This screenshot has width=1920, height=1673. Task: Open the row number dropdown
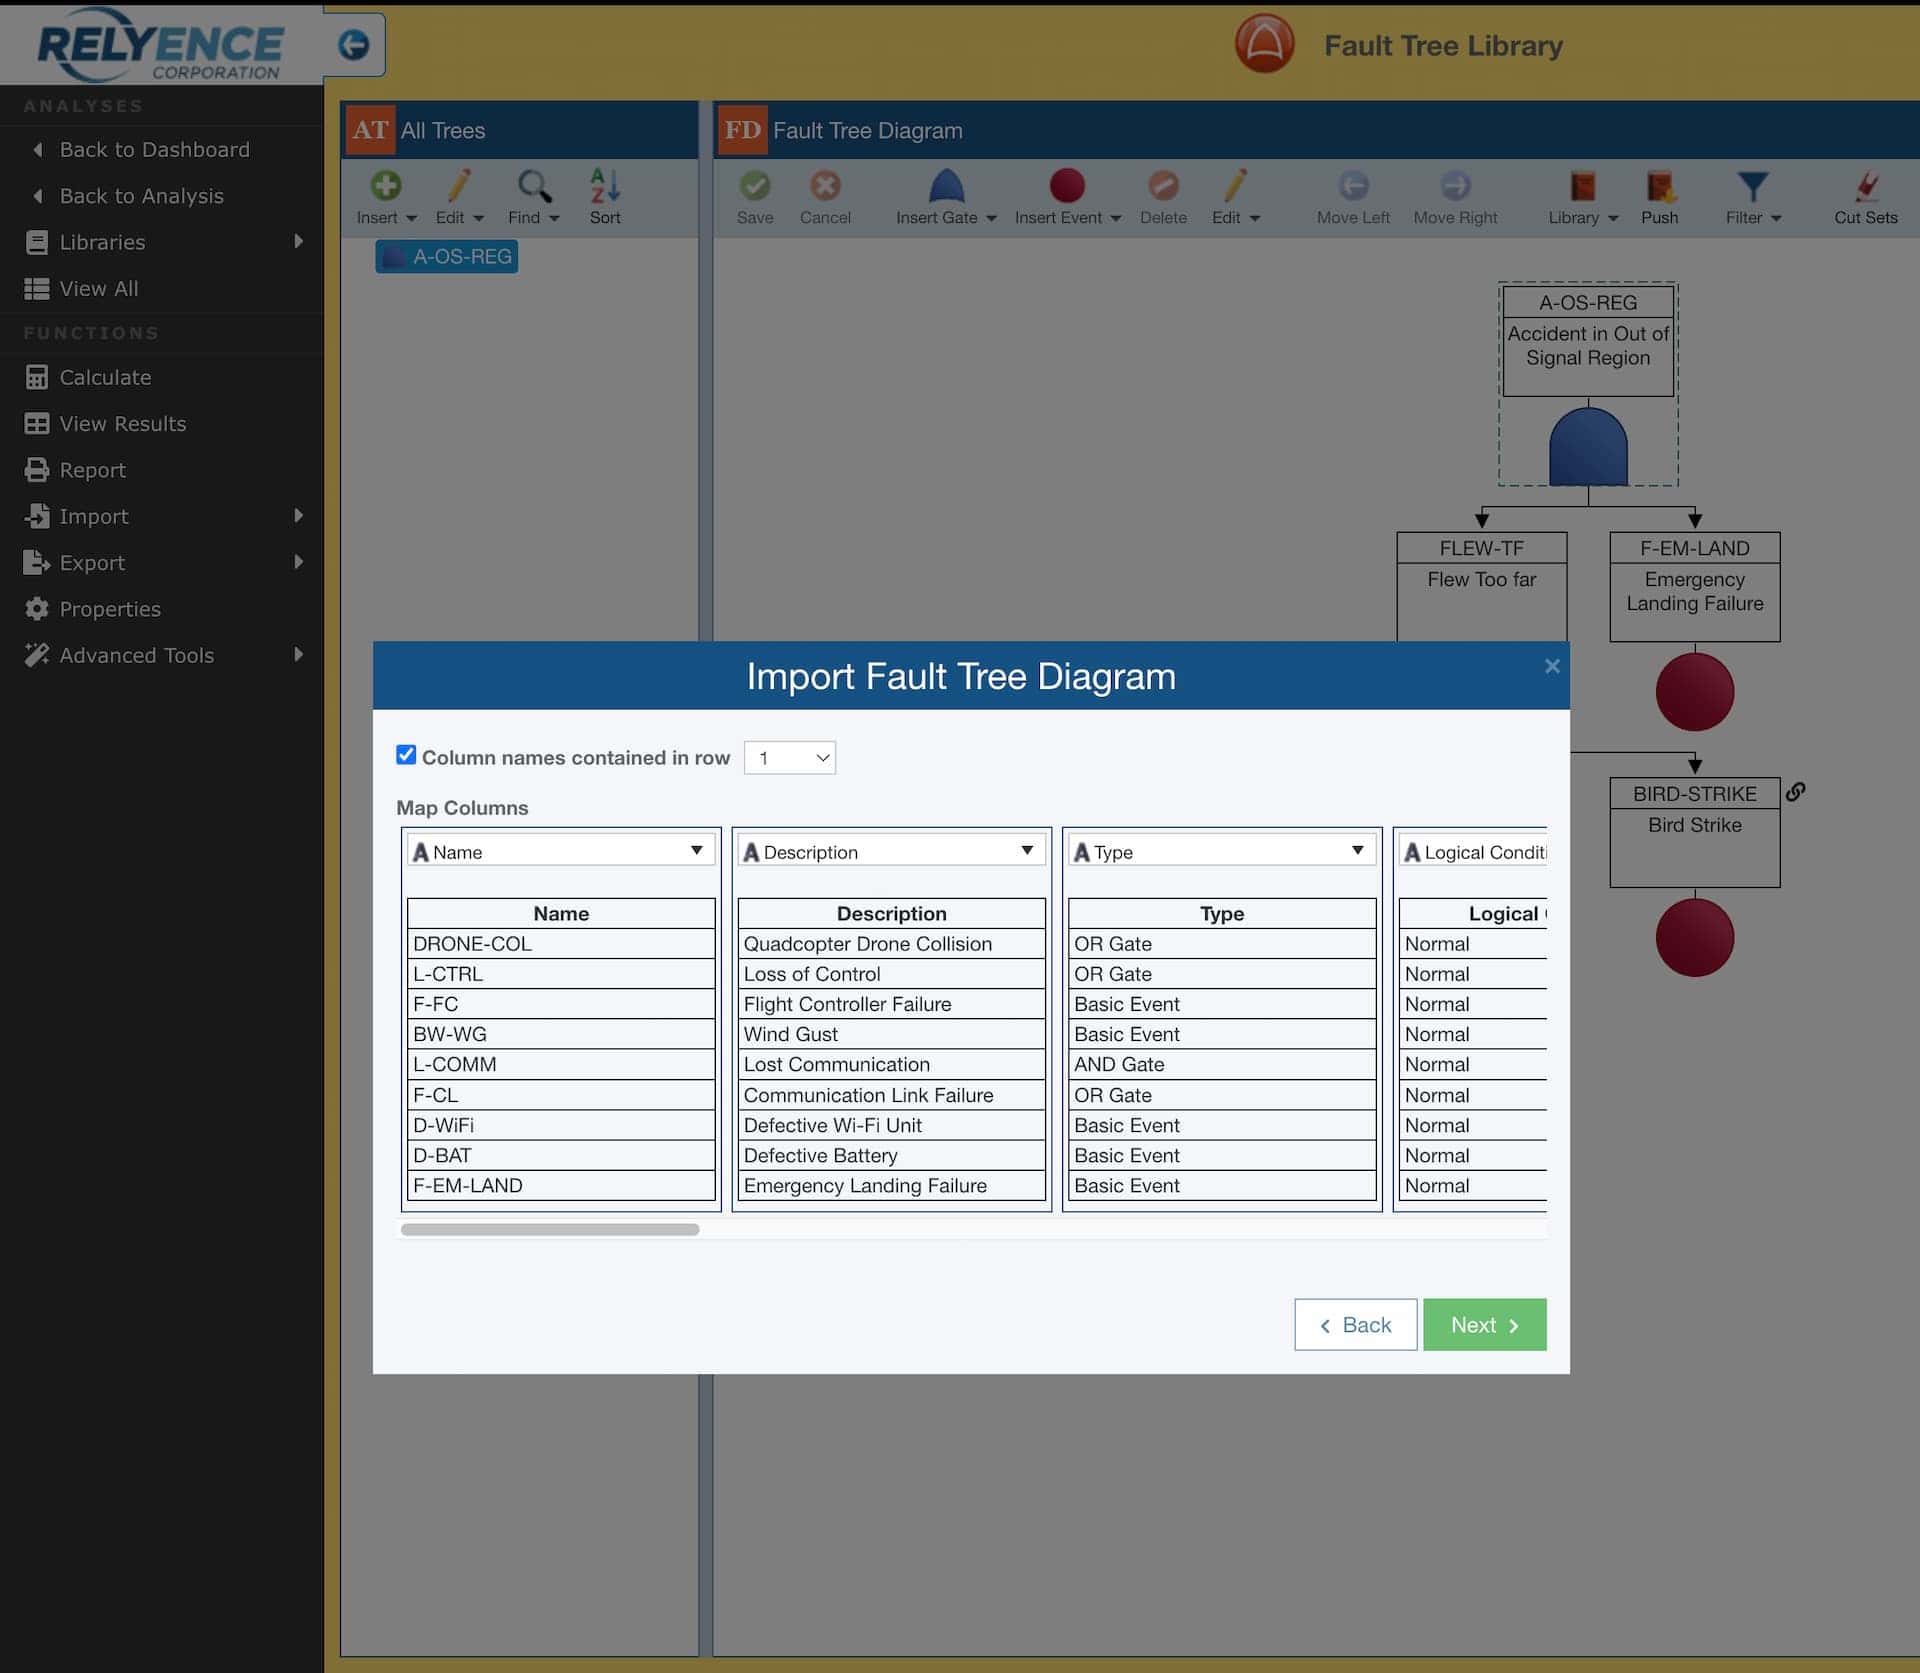[789, 758]
